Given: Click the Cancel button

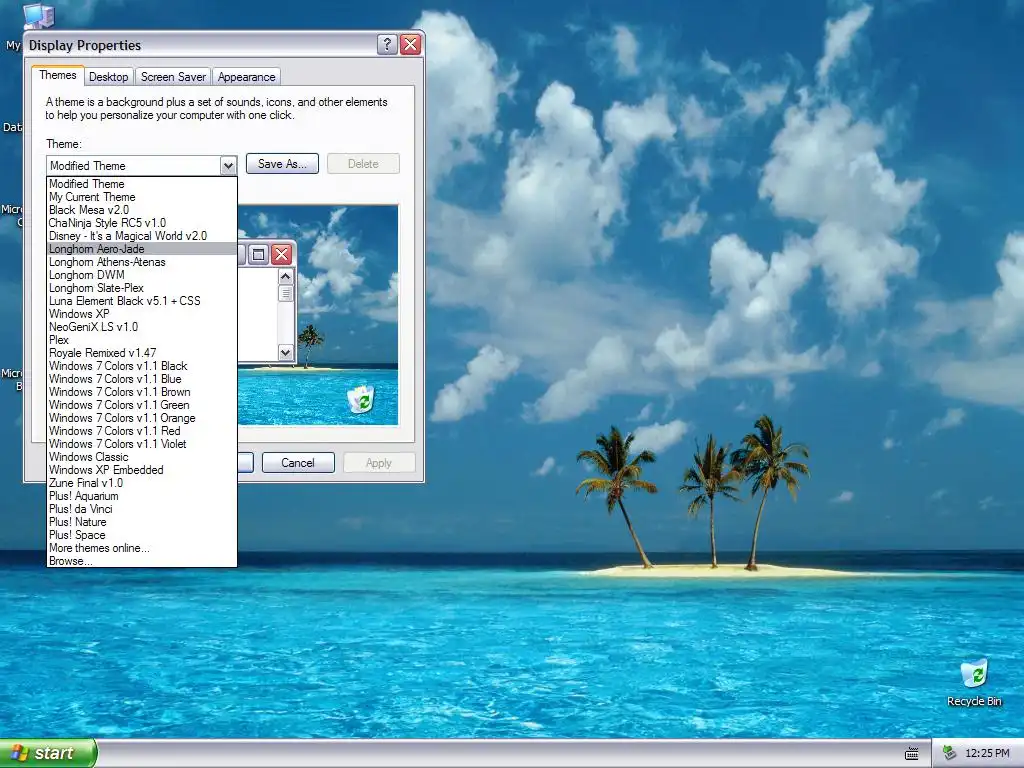Looking at the screenshot, I should coord(298,463).
